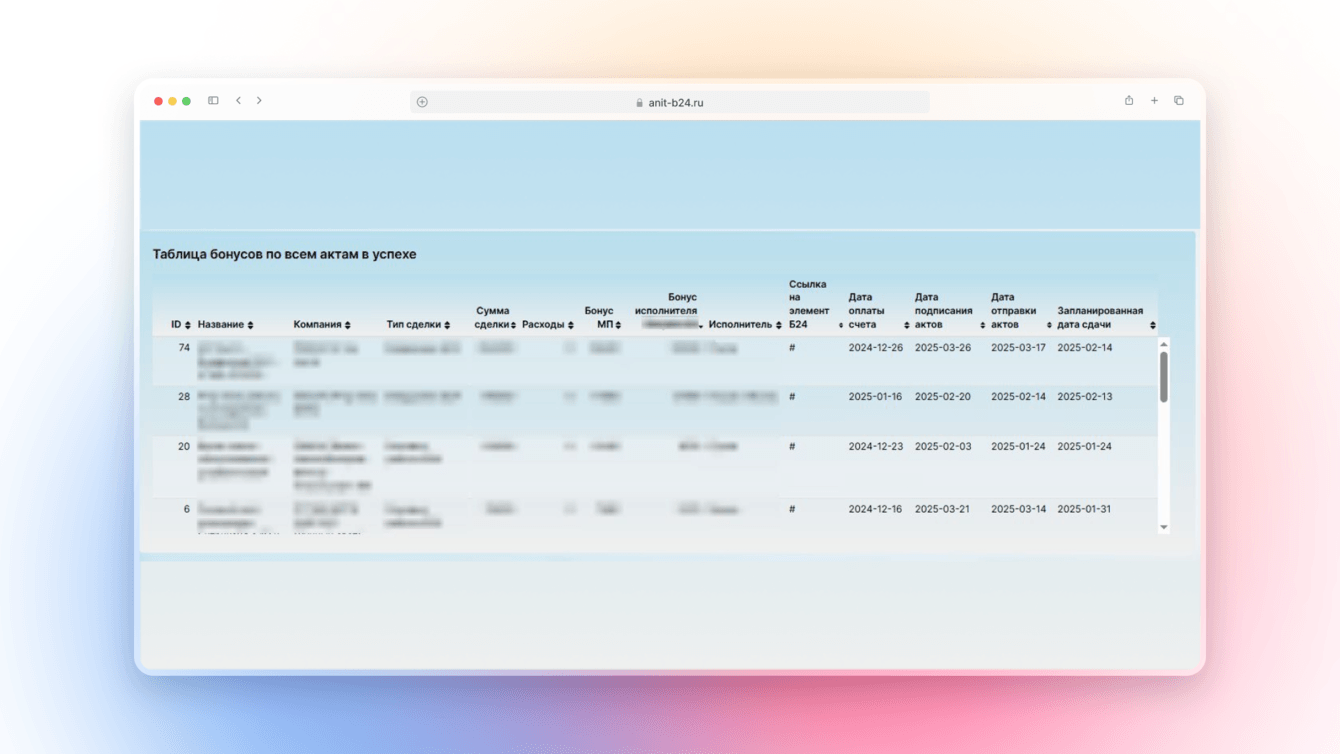Open a new tab with plus icon
The height and width of the screenshot is (754, 1340).
1154,101
